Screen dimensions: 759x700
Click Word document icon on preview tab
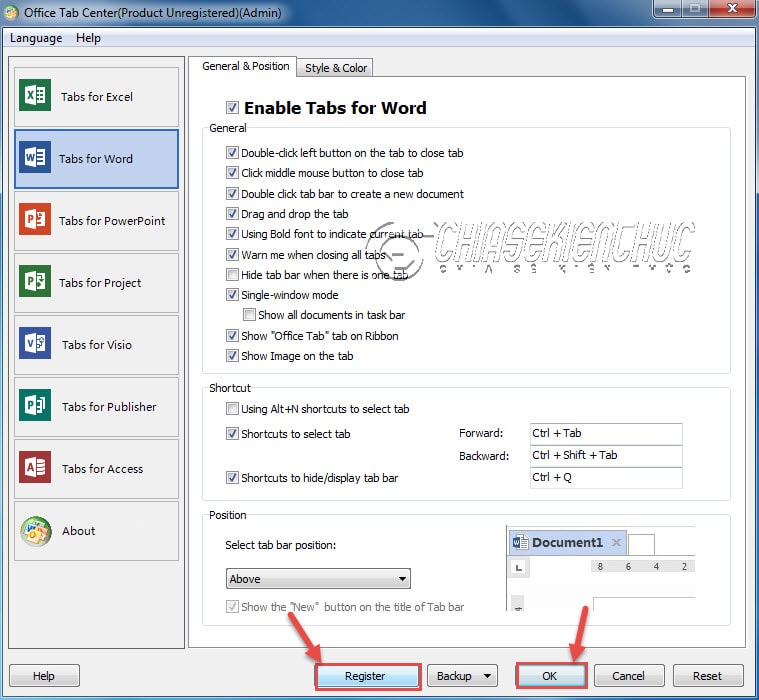(520, 542)
